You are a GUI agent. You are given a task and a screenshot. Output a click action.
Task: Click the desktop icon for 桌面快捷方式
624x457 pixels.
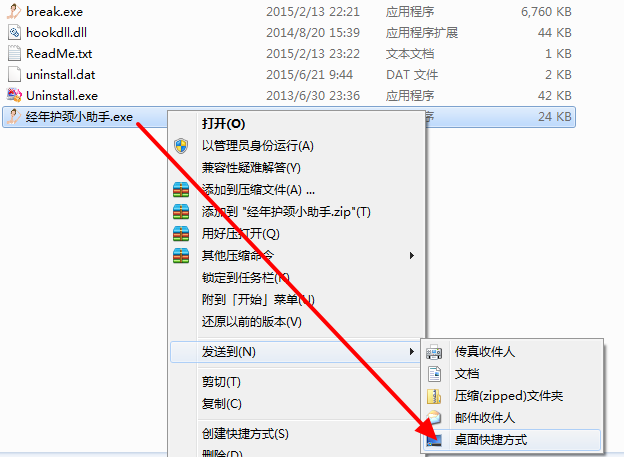click(434, 440)
